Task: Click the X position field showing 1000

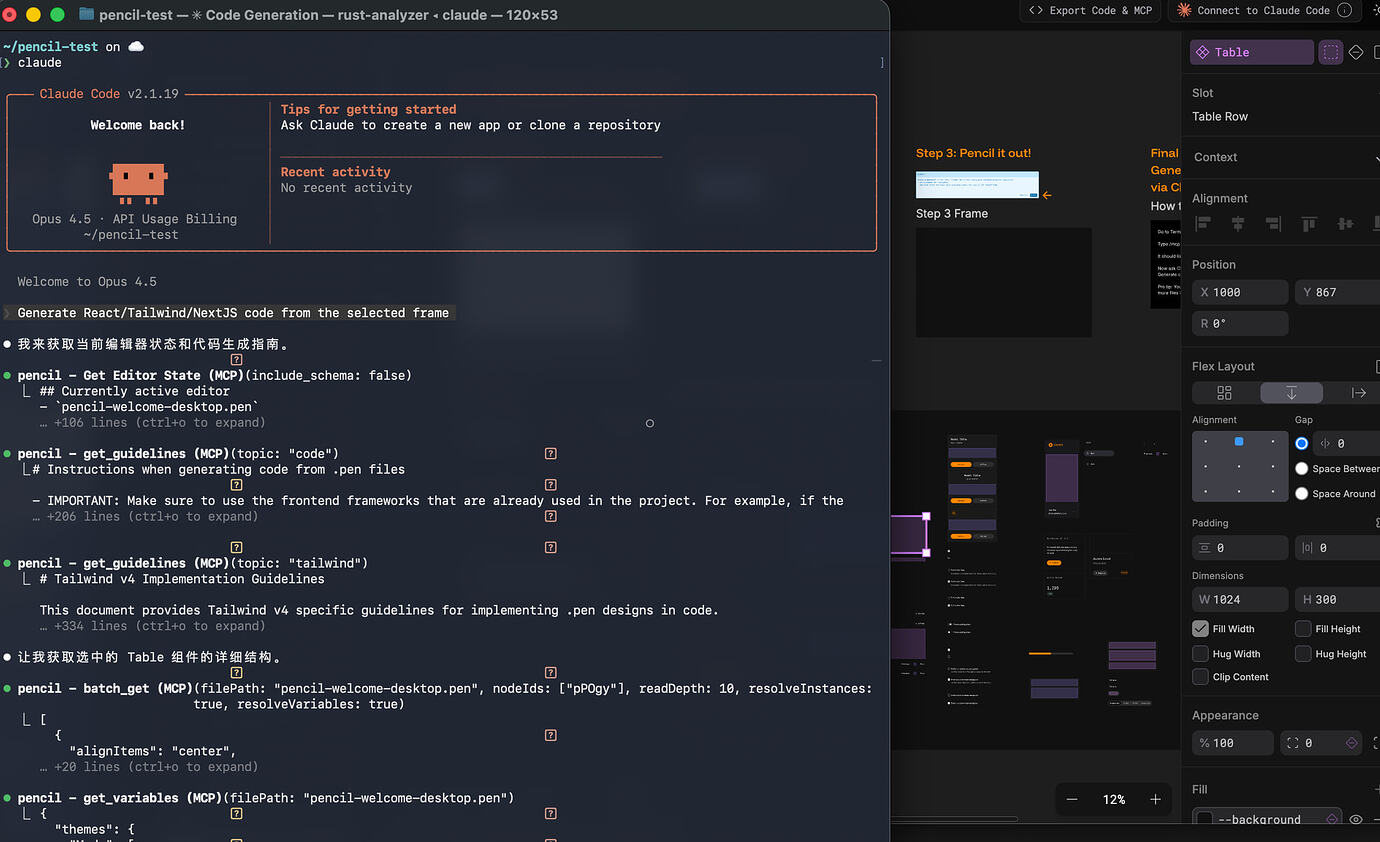Action: point(1240,292)
